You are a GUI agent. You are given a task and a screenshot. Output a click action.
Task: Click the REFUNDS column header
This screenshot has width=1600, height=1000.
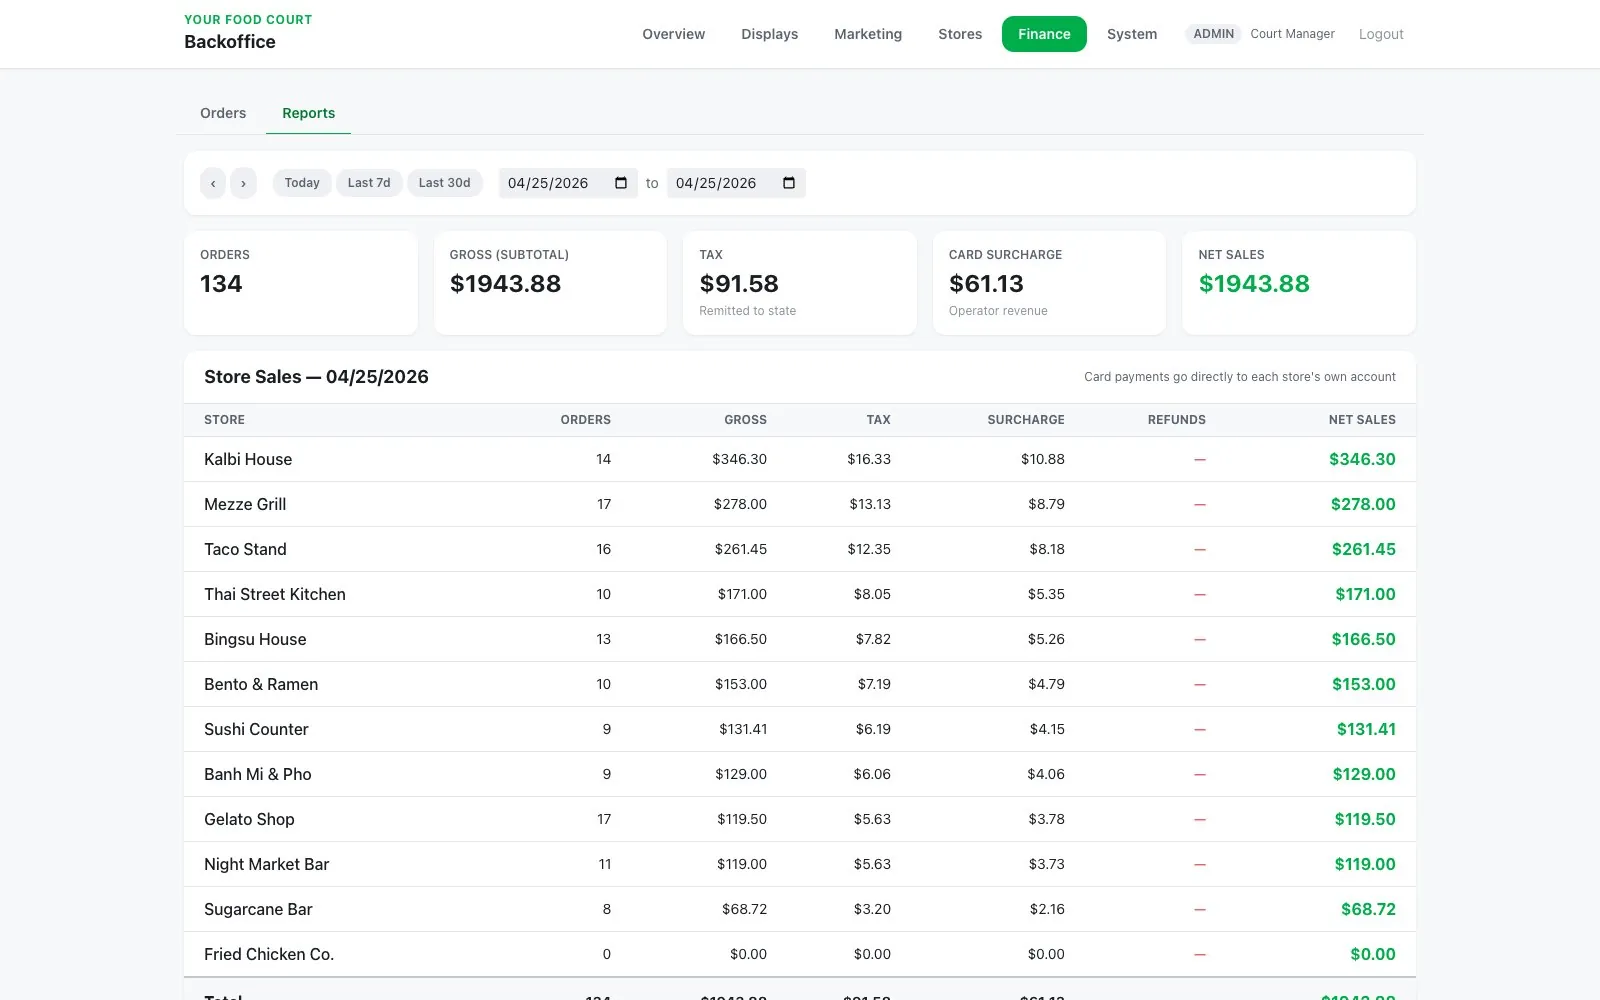[x=1177, y=420]
